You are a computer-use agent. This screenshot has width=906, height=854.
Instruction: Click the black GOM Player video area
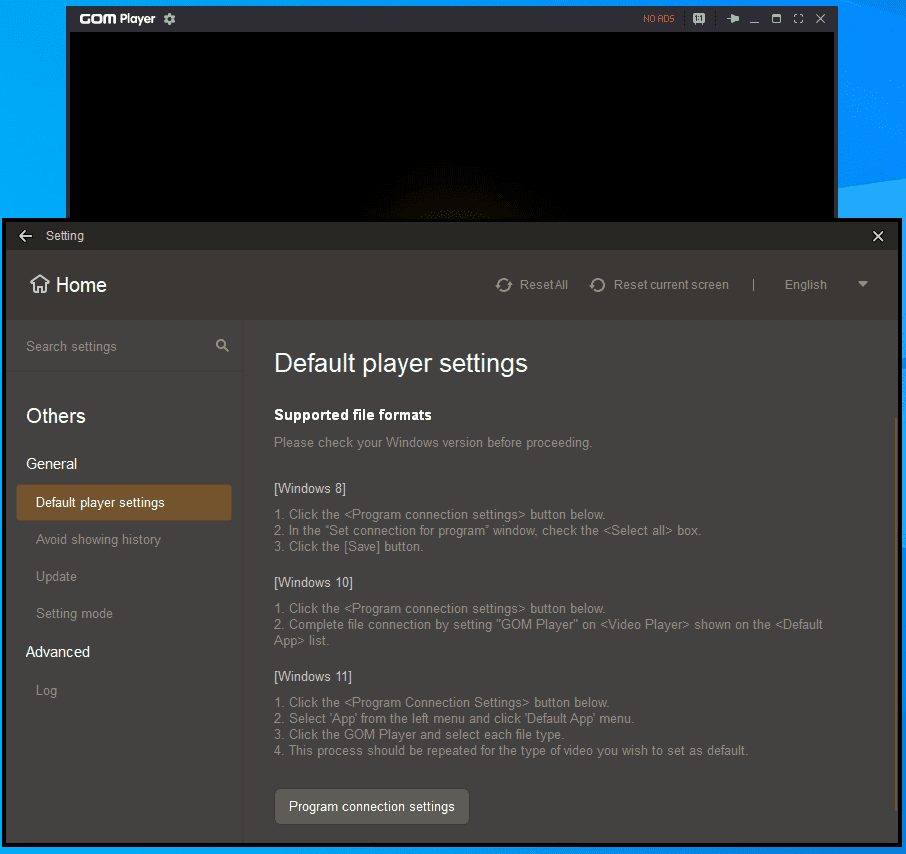click(452, 124)
